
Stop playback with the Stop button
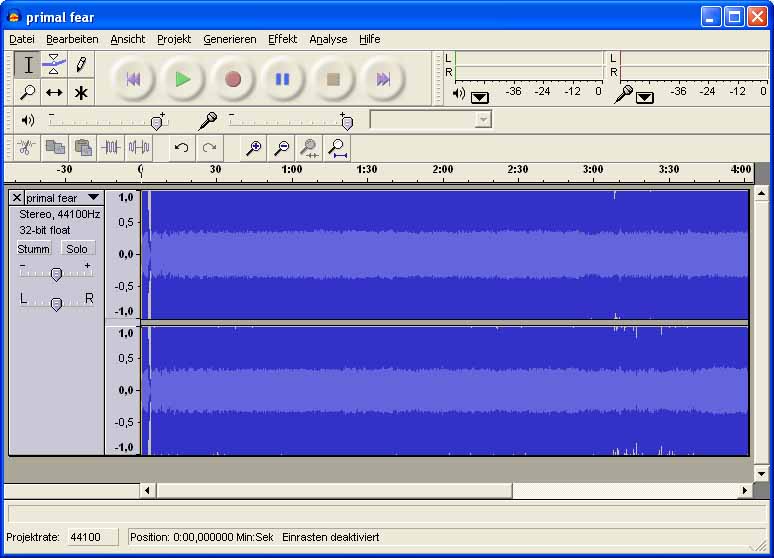(x=333, y=79)
